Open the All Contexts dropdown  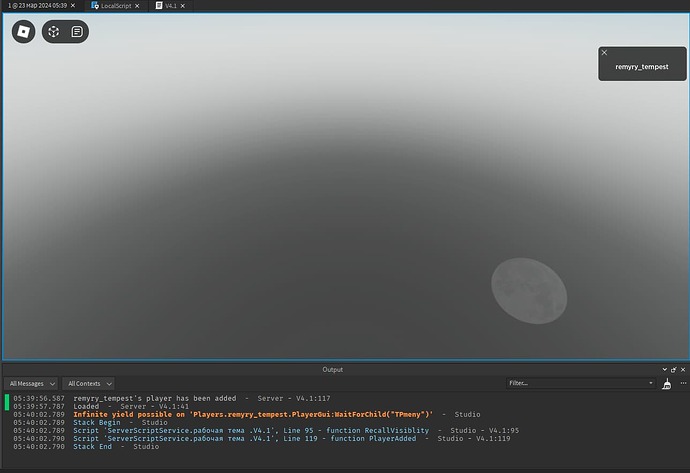coord(89,383)
